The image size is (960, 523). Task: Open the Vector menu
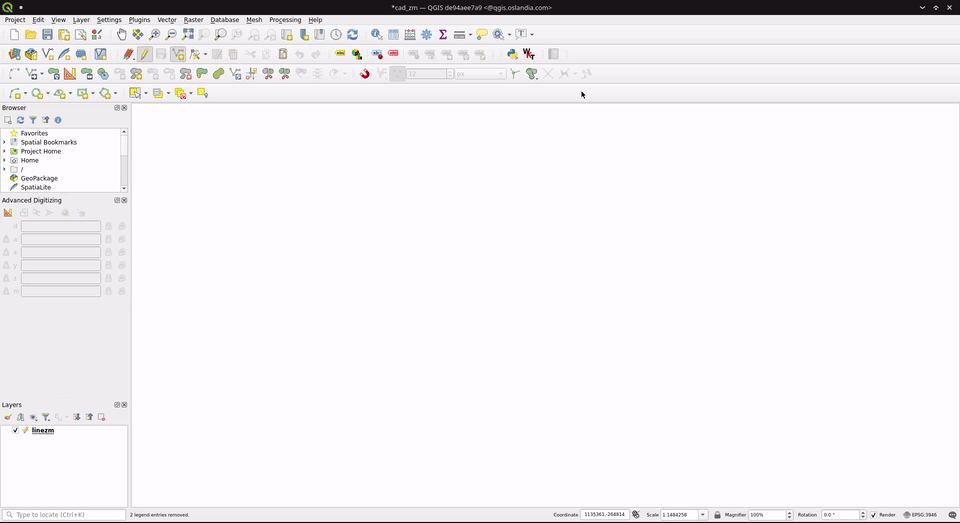[166, 20]
